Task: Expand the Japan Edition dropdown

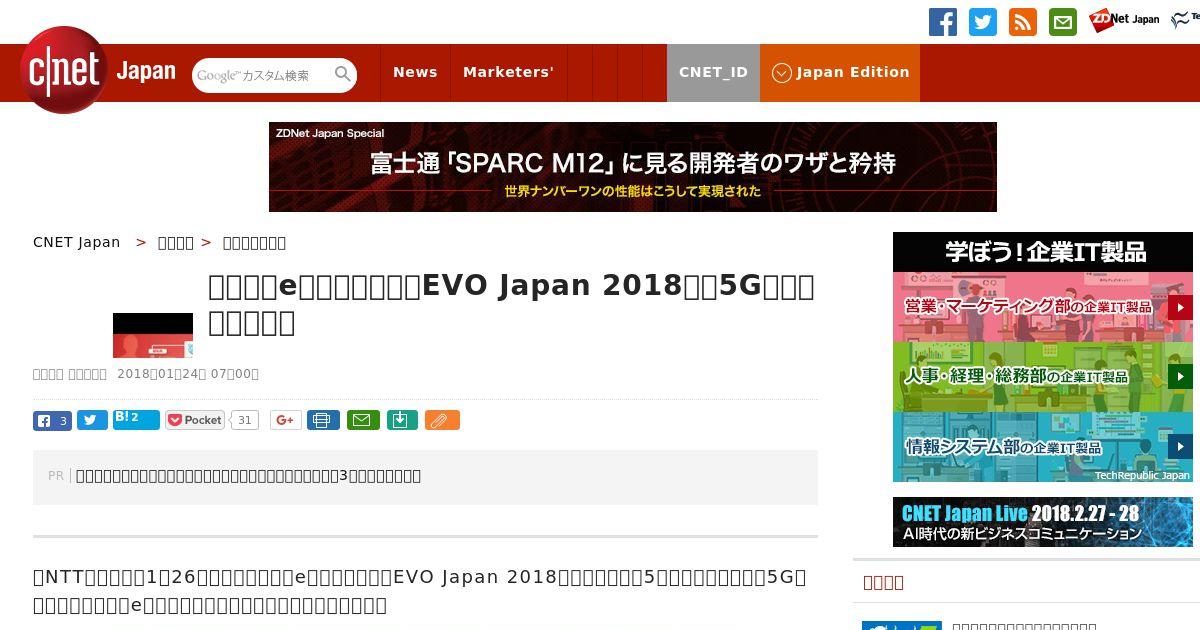Action: [x=840, y=72]
